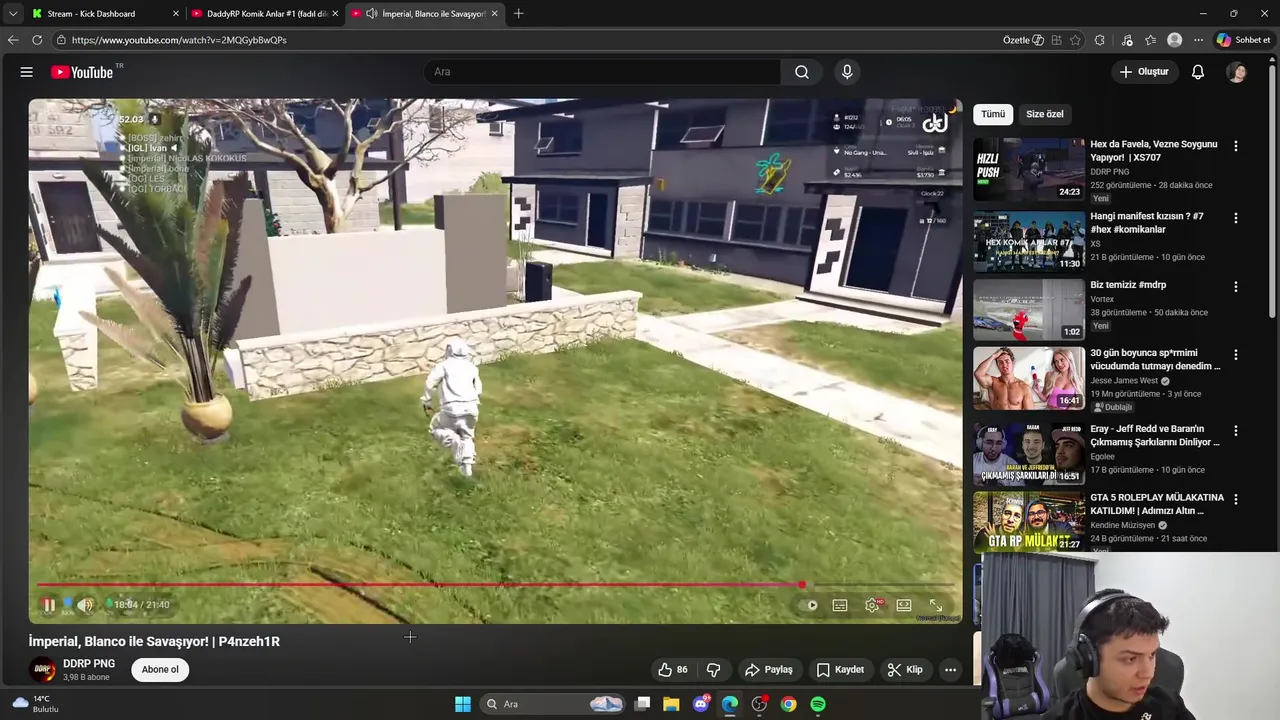1280x720 pixels.
Task: Click the YouTube search magnifier button
Action: (x=802, y=72)
